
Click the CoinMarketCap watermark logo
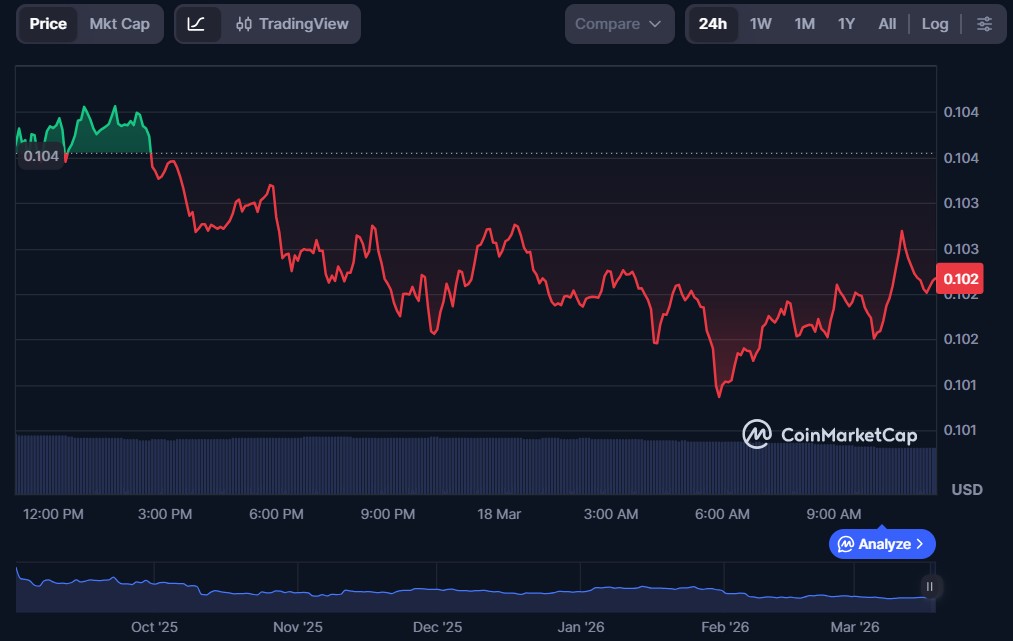pyautogui.click(x=829, y=434)
